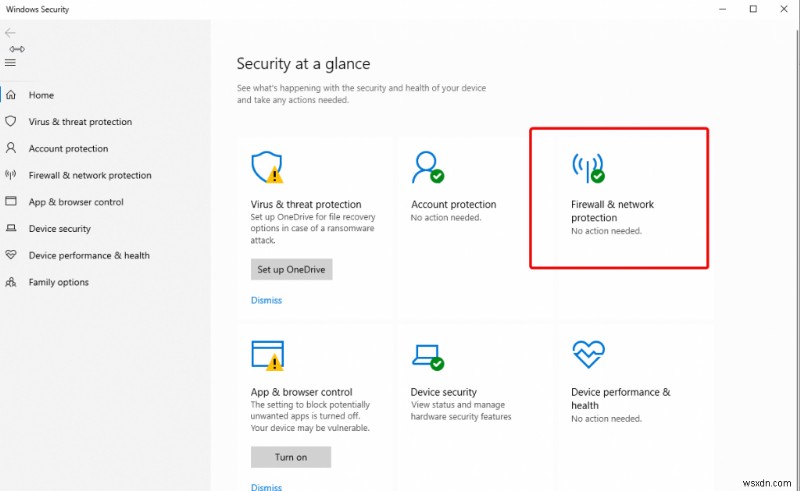Click the Firewall antenna icon in sidebar
This screenshot has width=800, height=491.
pyautogui.click(x=12, y=175)
